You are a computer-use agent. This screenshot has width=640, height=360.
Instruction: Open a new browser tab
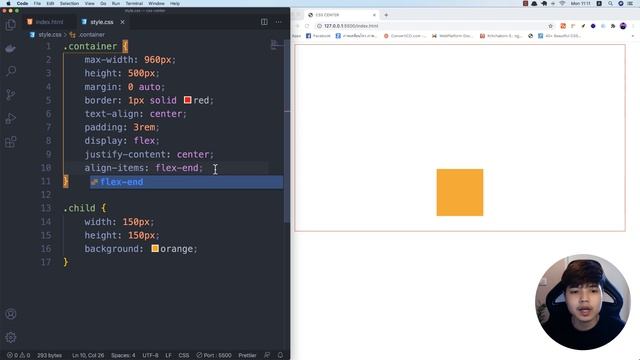(x=386, y=15)
